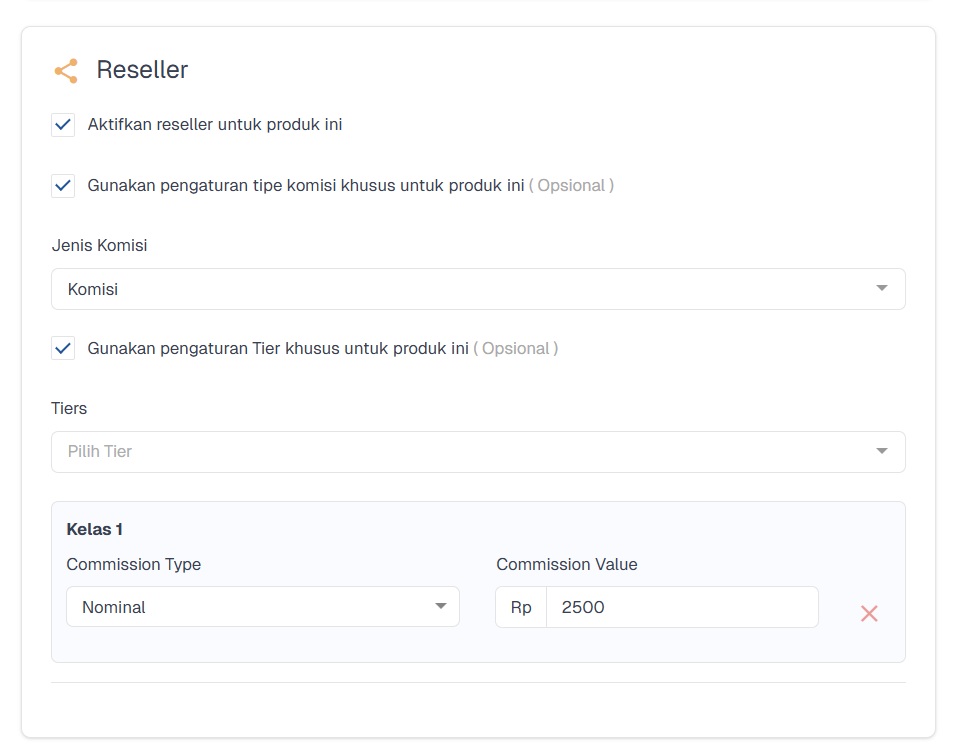Click the Commission Value input field
The width and height of the screenshot is (972, 751).
click(682, 607)
